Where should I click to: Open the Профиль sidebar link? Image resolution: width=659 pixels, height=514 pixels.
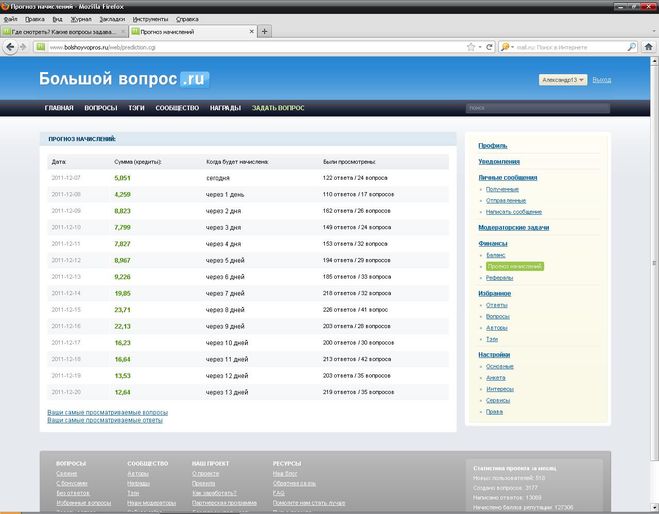point(493,146)
